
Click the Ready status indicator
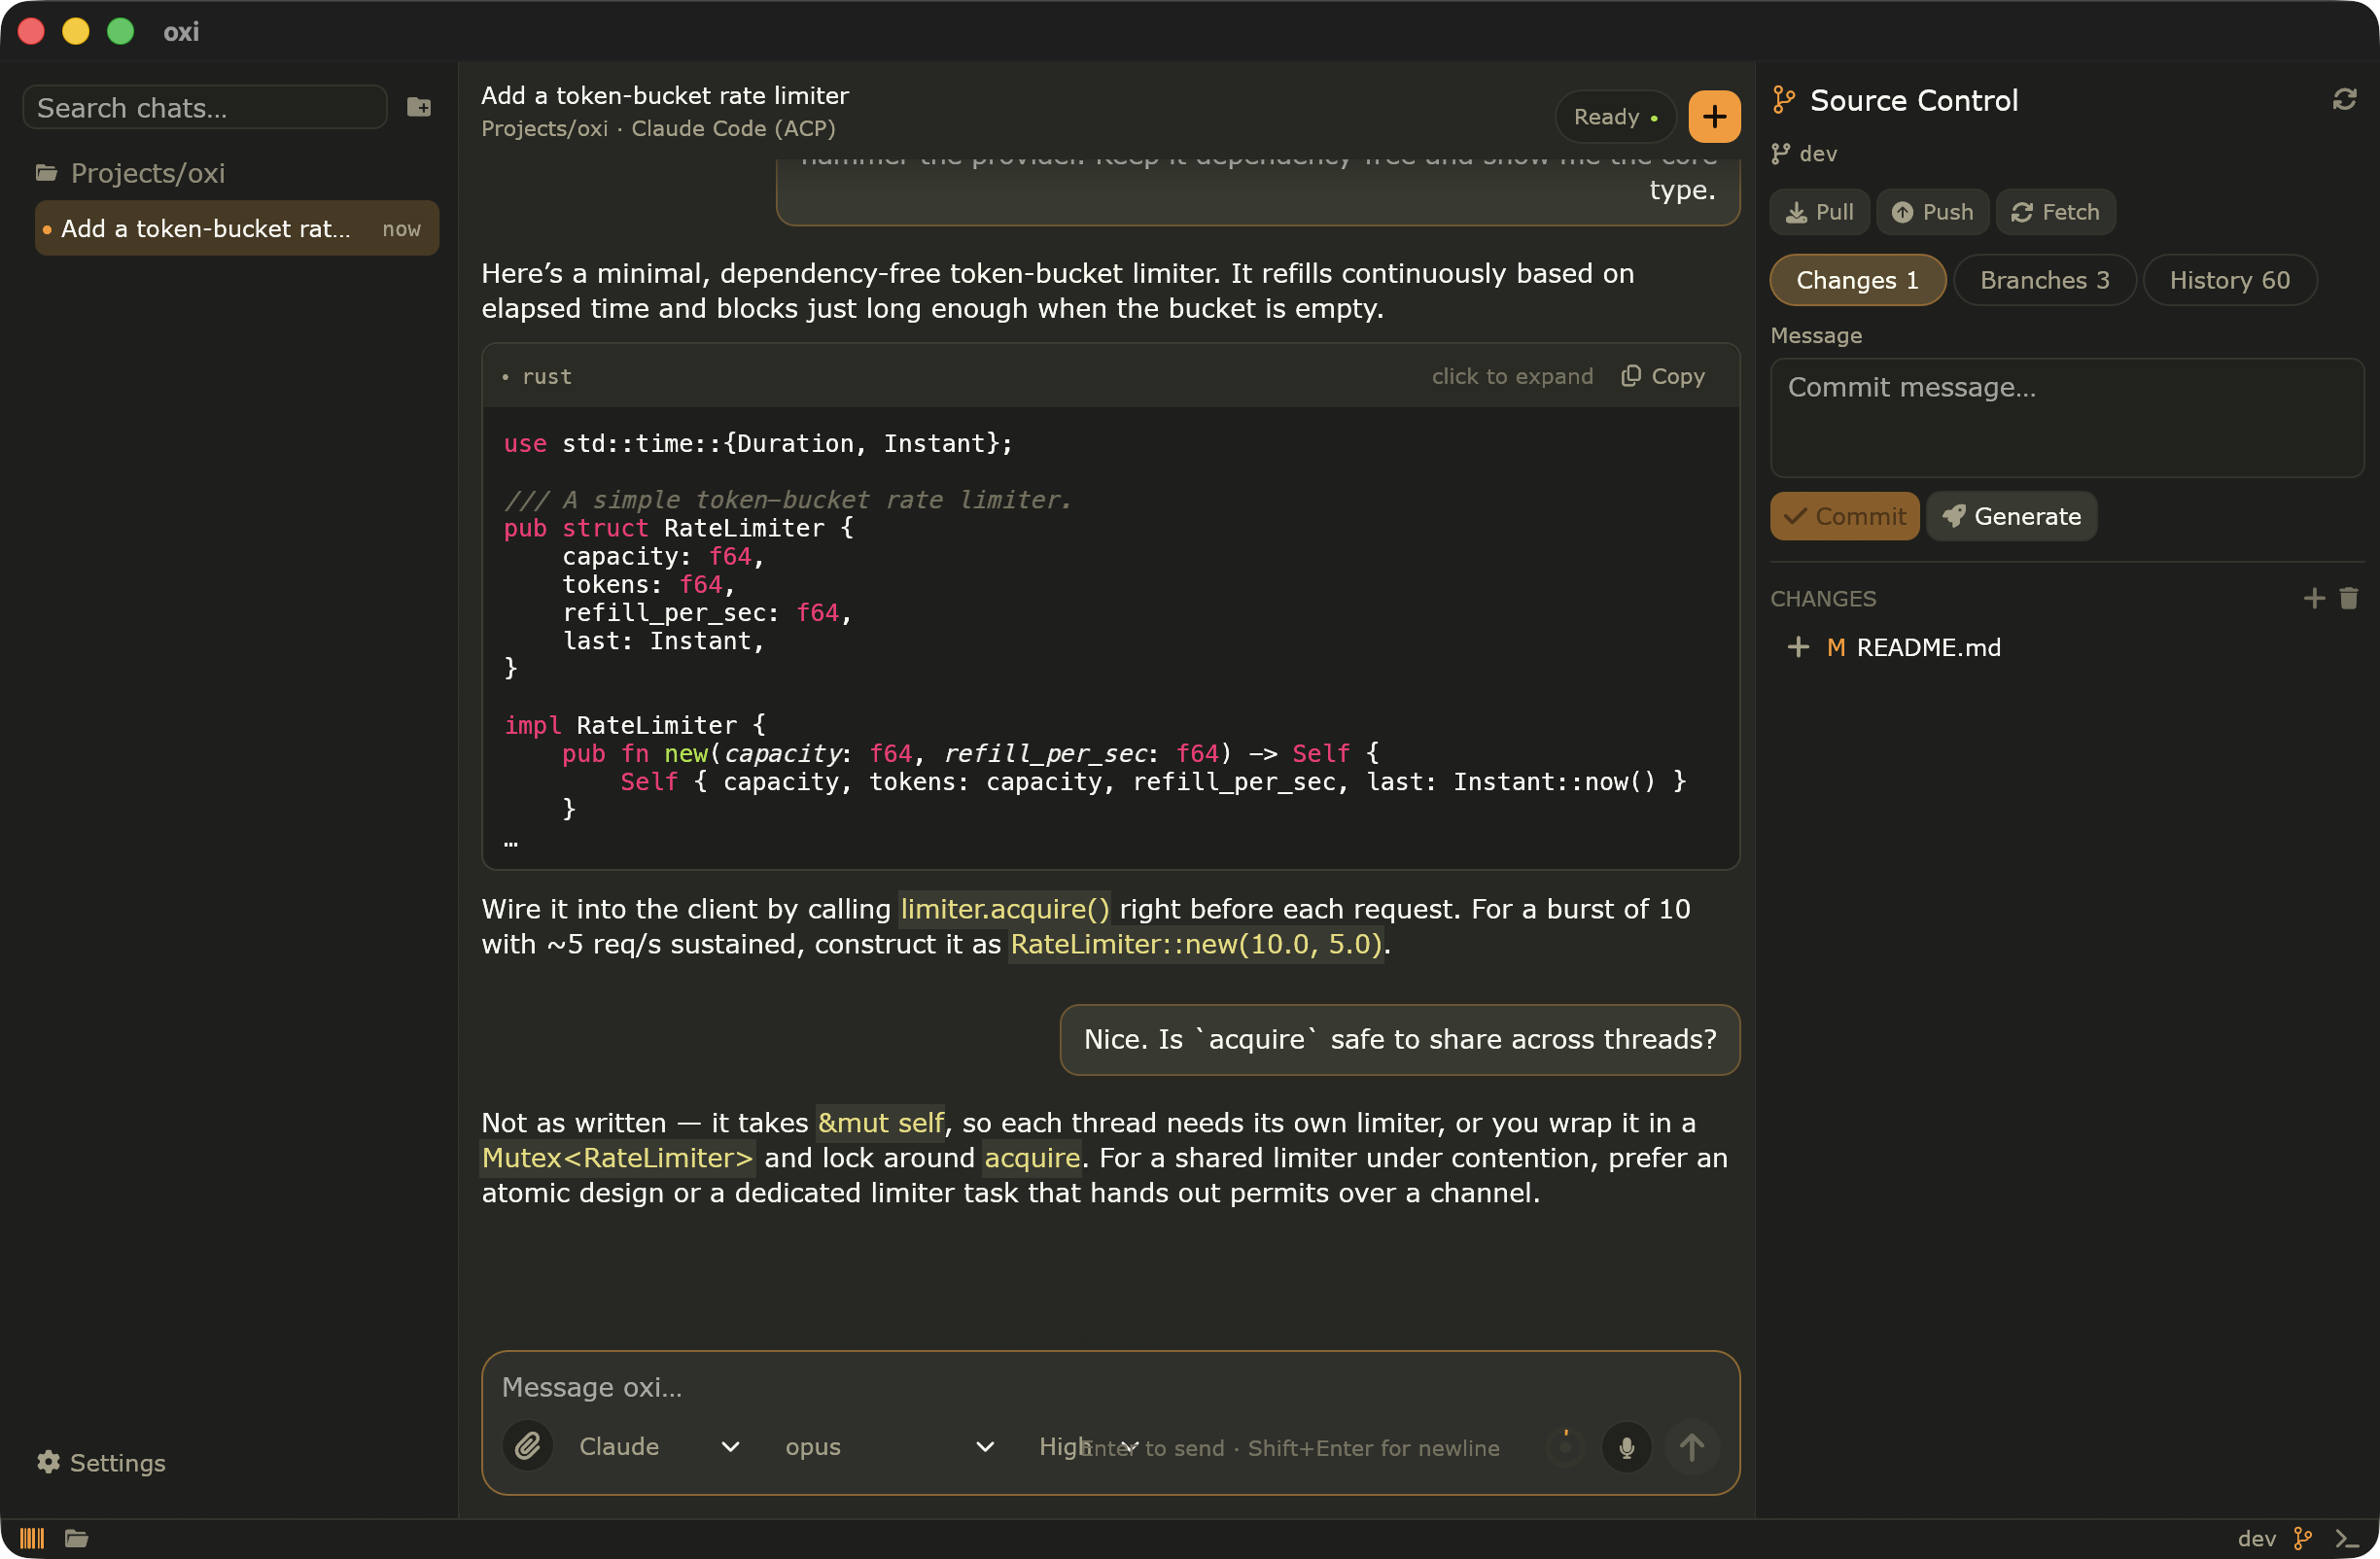tap(1615, 116)
